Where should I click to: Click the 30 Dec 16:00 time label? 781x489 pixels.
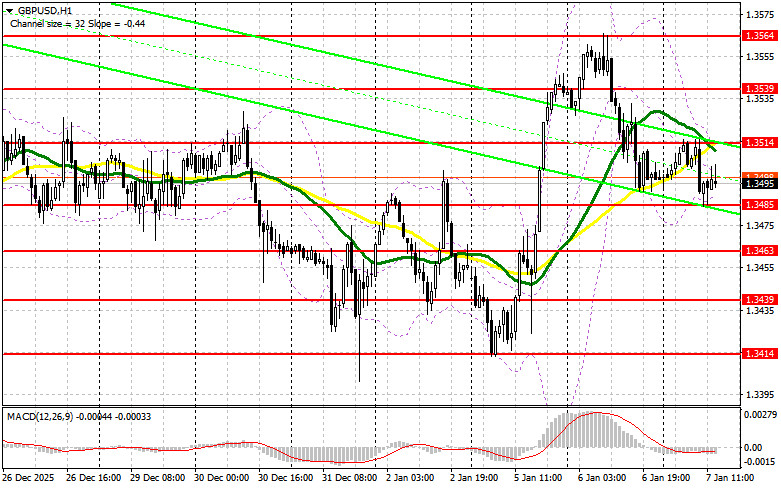(286, 478)
